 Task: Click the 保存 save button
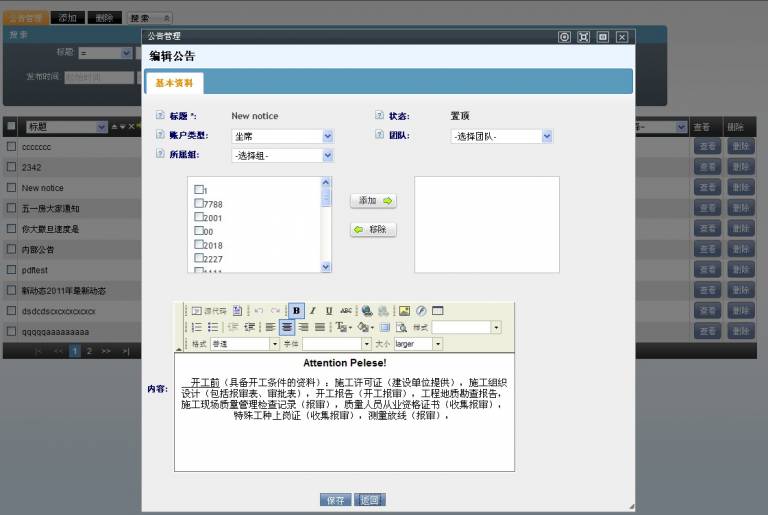[335, 499]
